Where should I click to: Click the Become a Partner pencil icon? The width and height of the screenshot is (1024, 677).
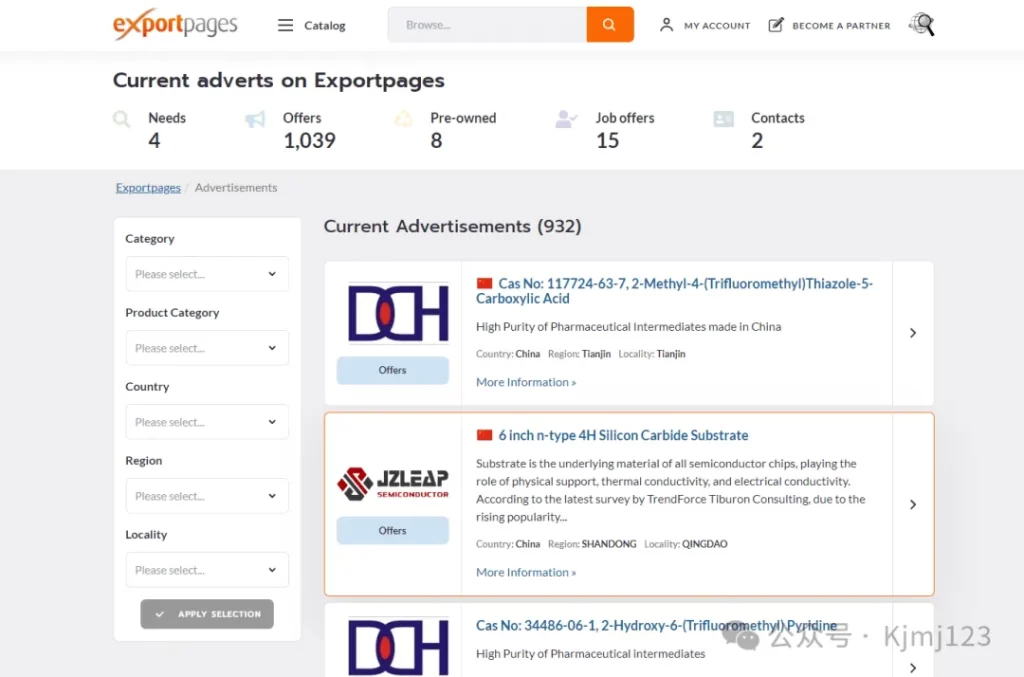pos(775,25)
